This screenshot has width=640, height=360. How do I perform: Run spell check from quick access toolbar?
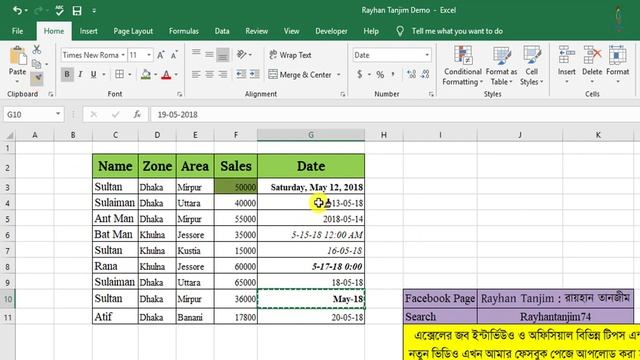(x=59, y=10)
